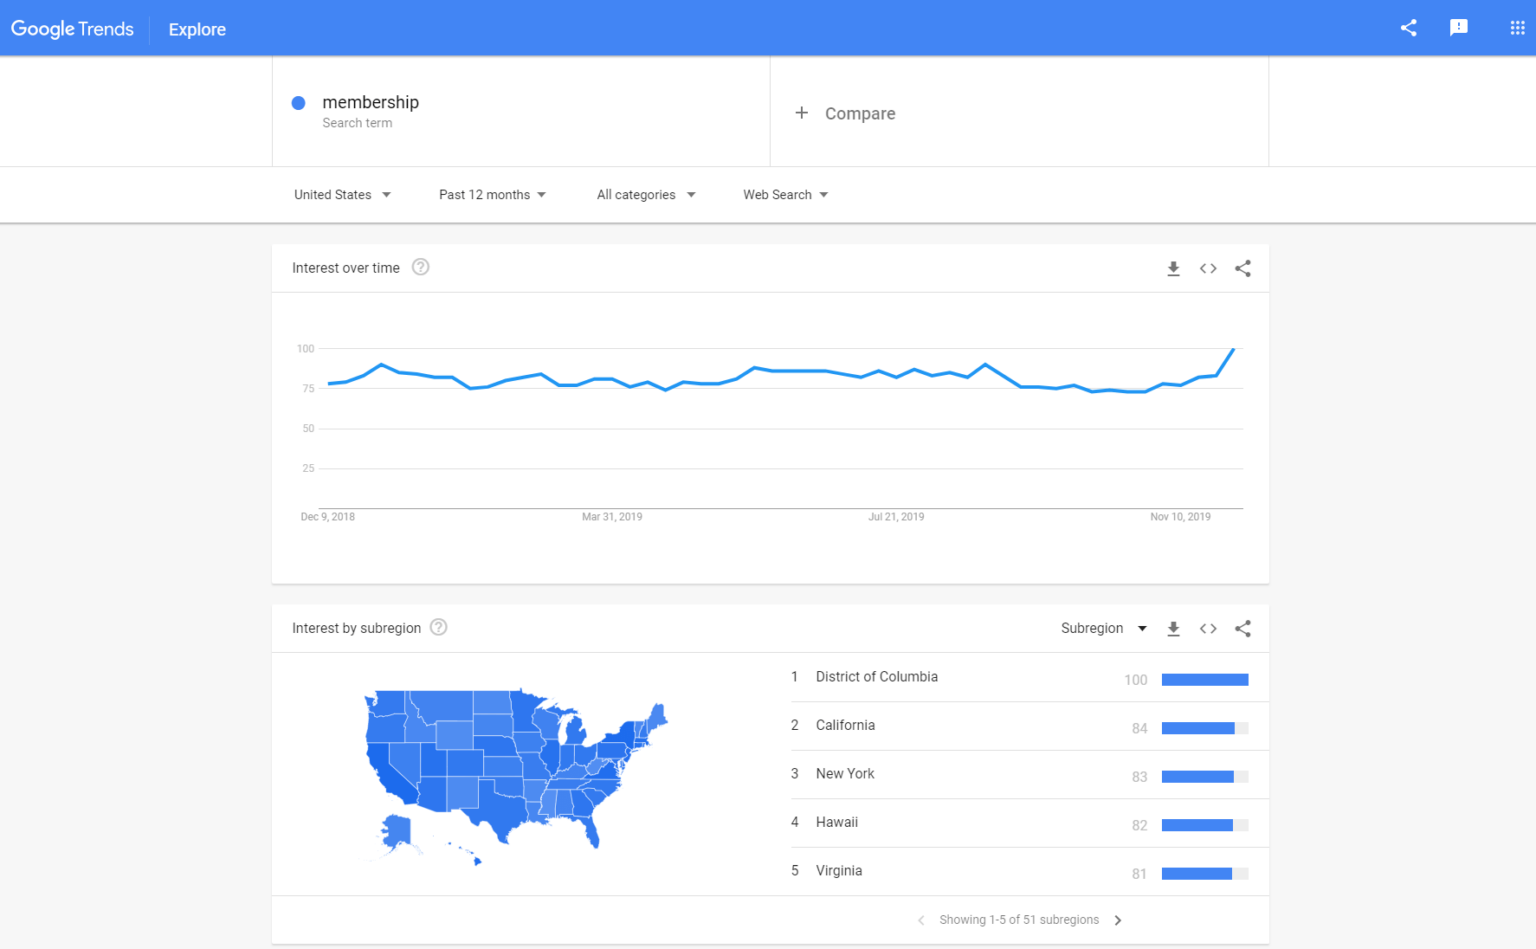Screen dimensions: 1536x949
Task: Share the Interest over time chart
Action: tap(1243, 268)
